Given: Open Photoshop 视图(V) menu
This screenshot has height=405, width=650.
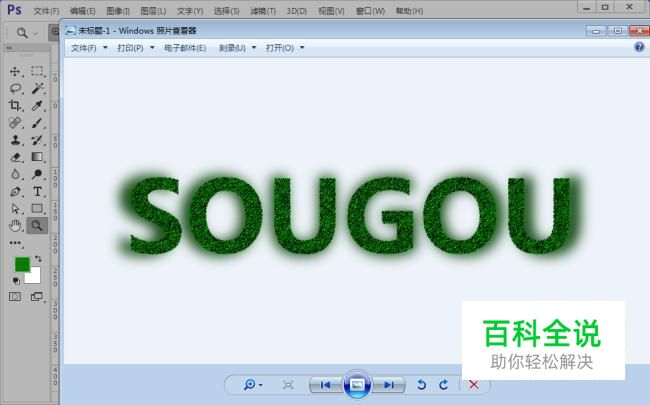Looking at the screenshot, I should [x=331, y=11].
